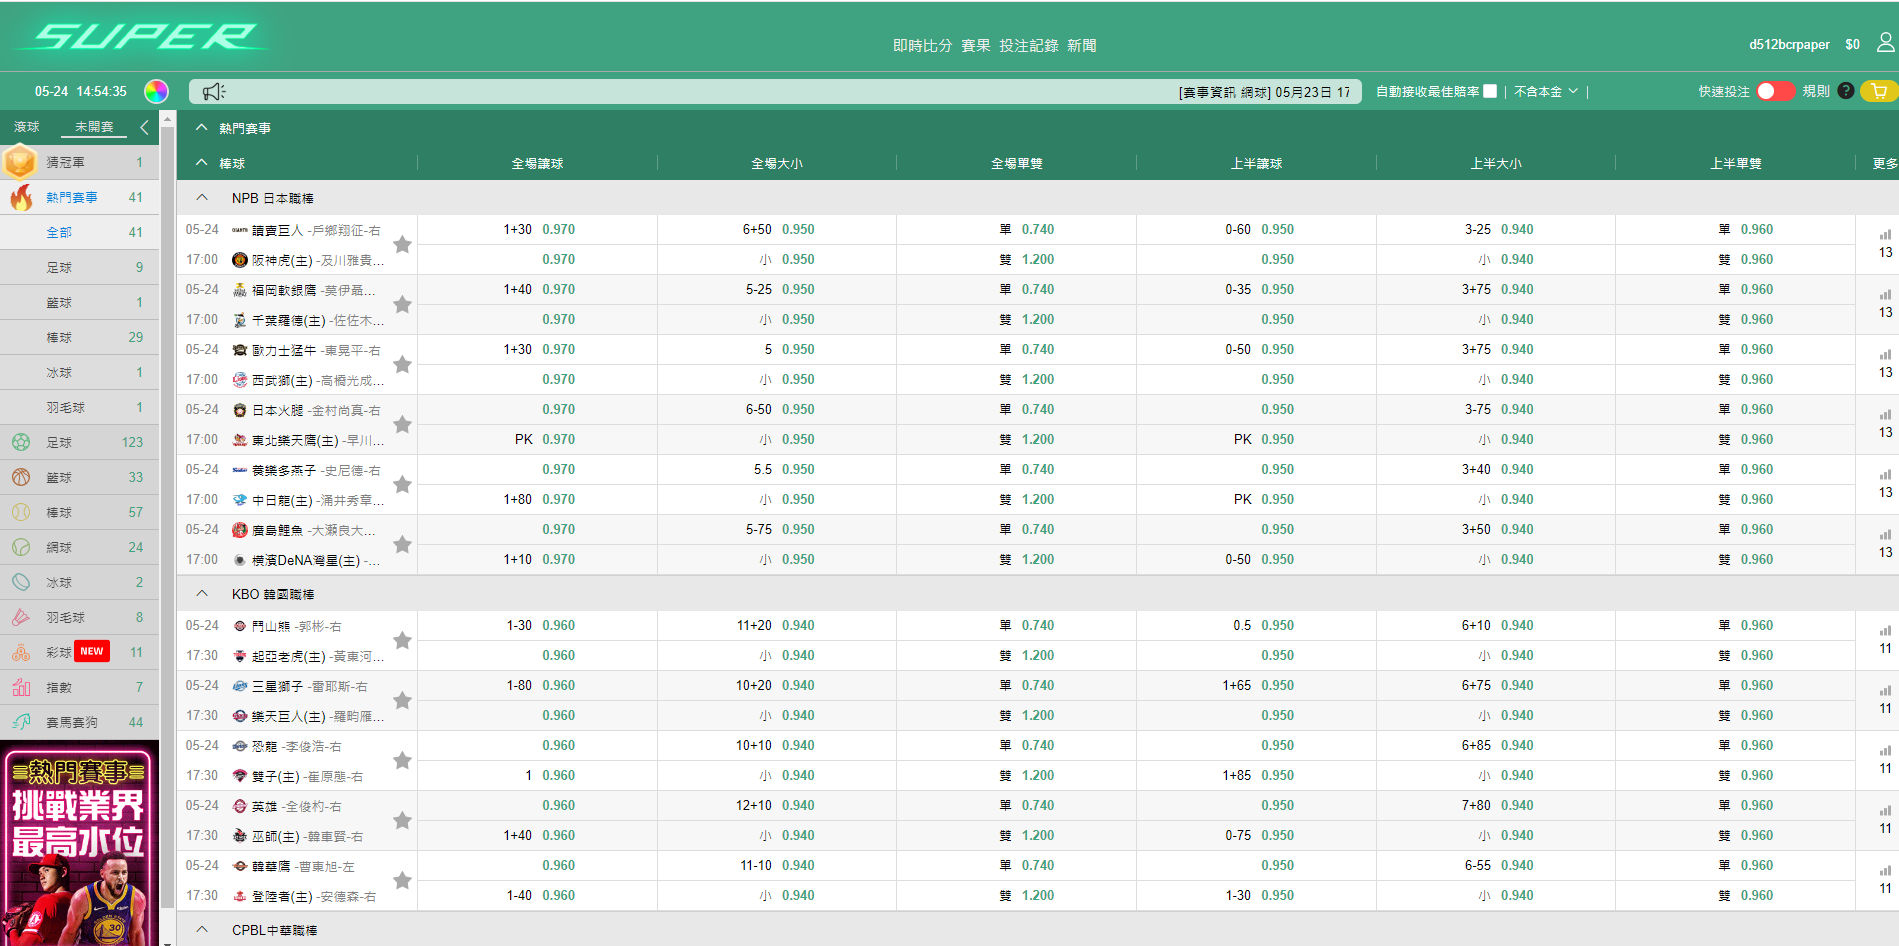Open 投注記錄 in top navigation
This screenshot has width=1899, height=946.
tap(1028, 46)
